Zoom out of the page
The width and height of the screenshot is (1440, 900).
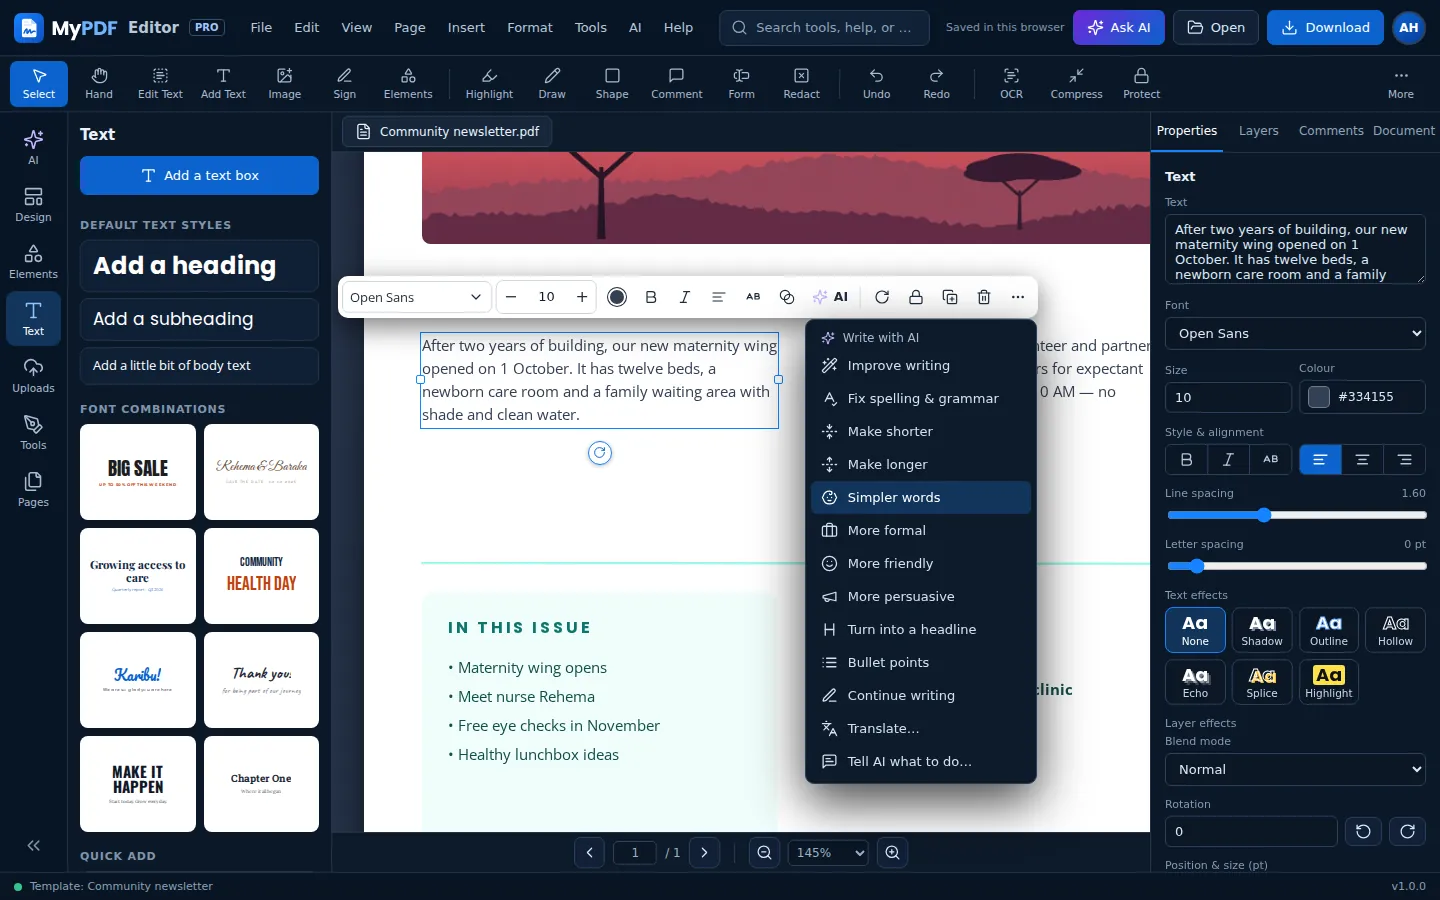click(x=765, y=853)
